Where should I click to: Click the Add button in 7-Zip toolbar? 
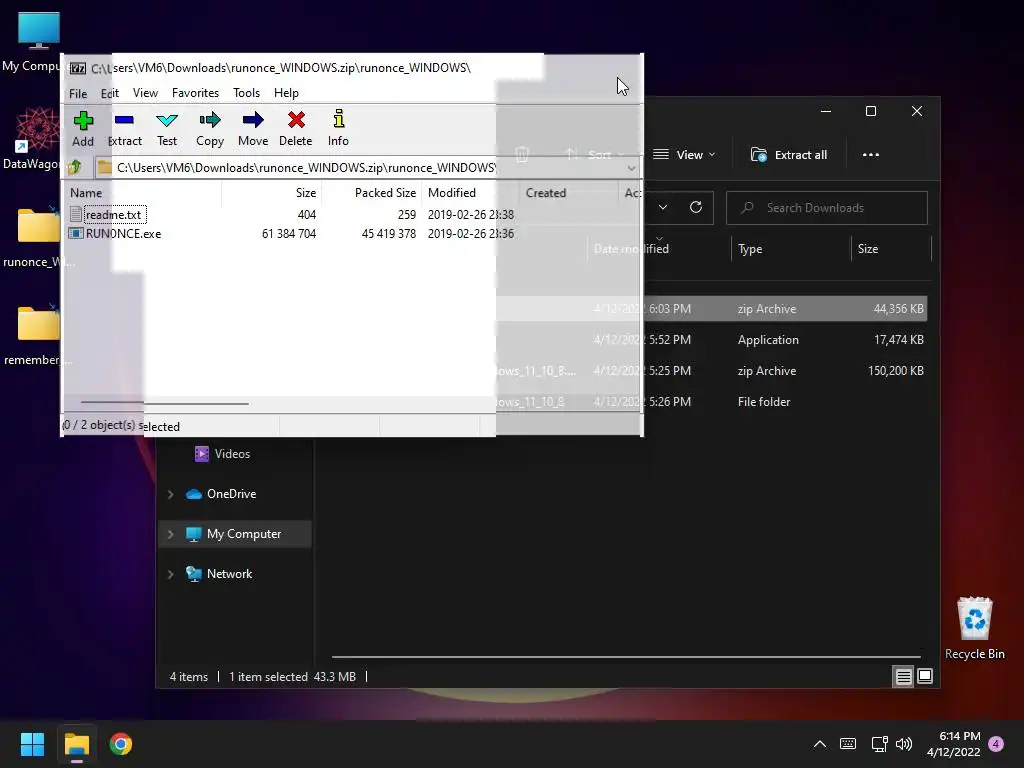83,129
